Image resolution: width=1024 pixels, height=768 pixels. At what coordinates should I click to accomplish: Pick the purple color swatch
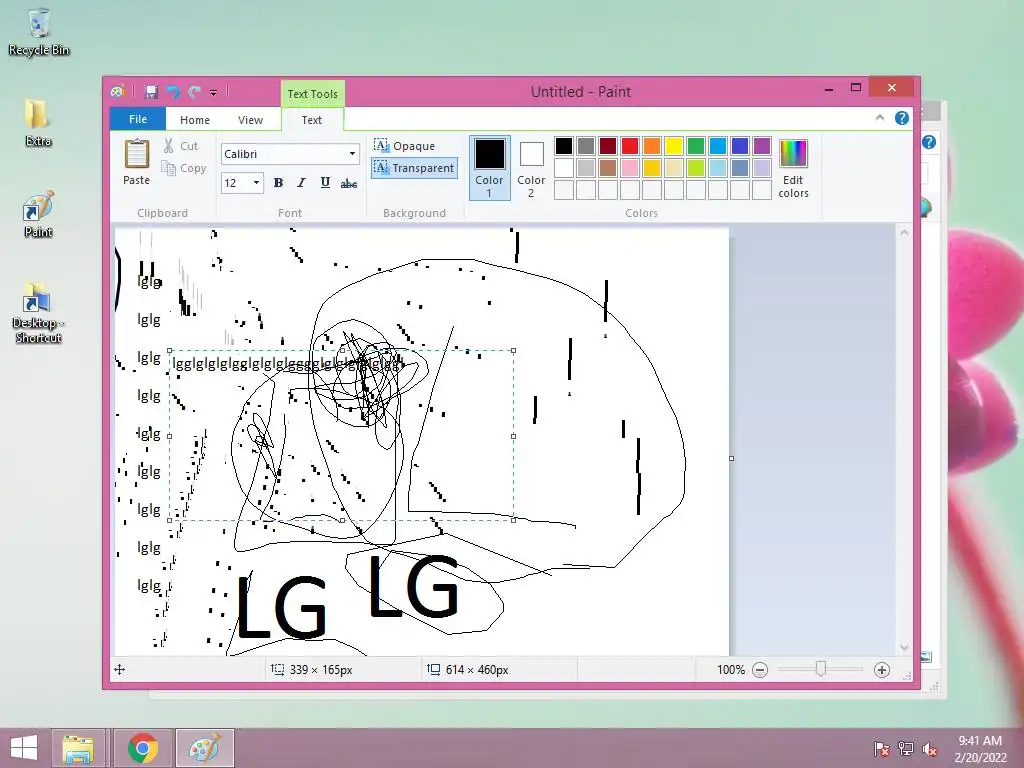[x=761, y=146]
